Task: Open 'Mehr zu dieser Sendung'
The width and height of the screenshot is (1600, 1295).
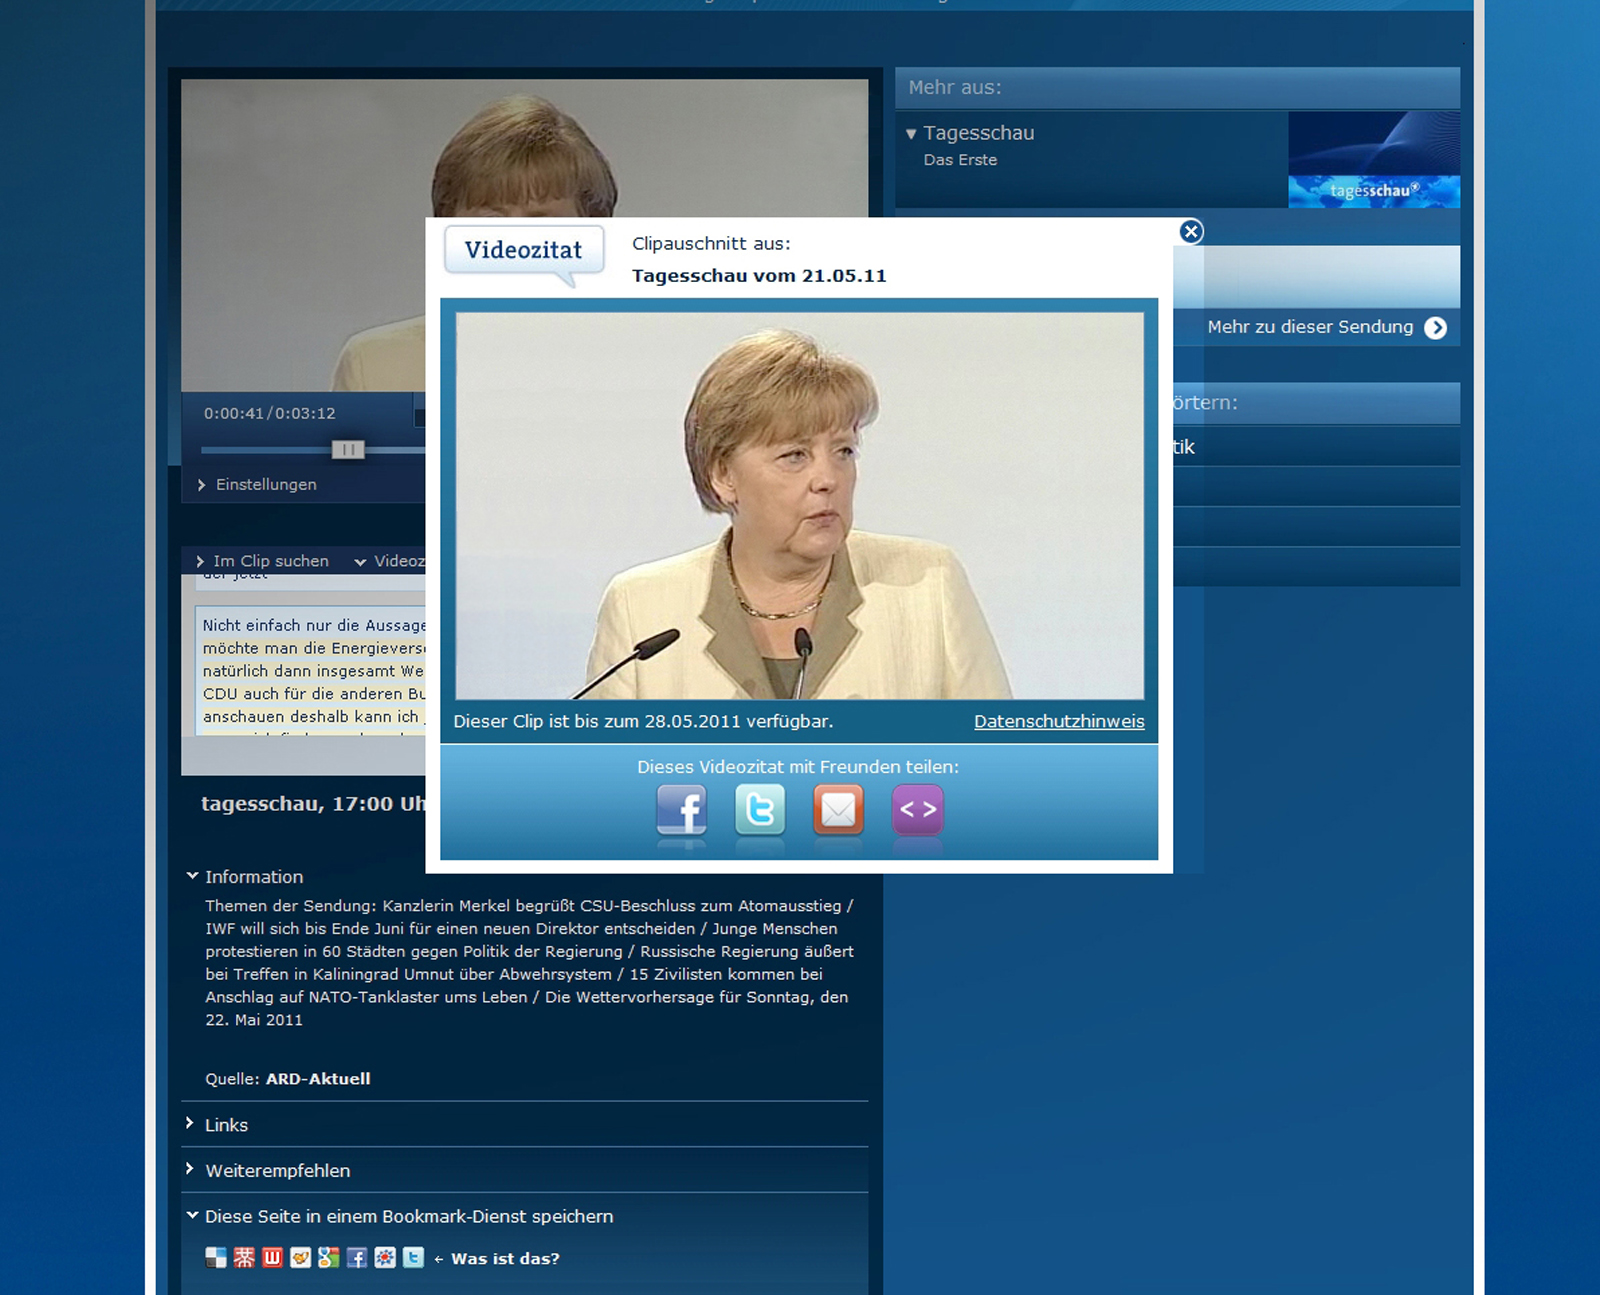Action: 1326,327
